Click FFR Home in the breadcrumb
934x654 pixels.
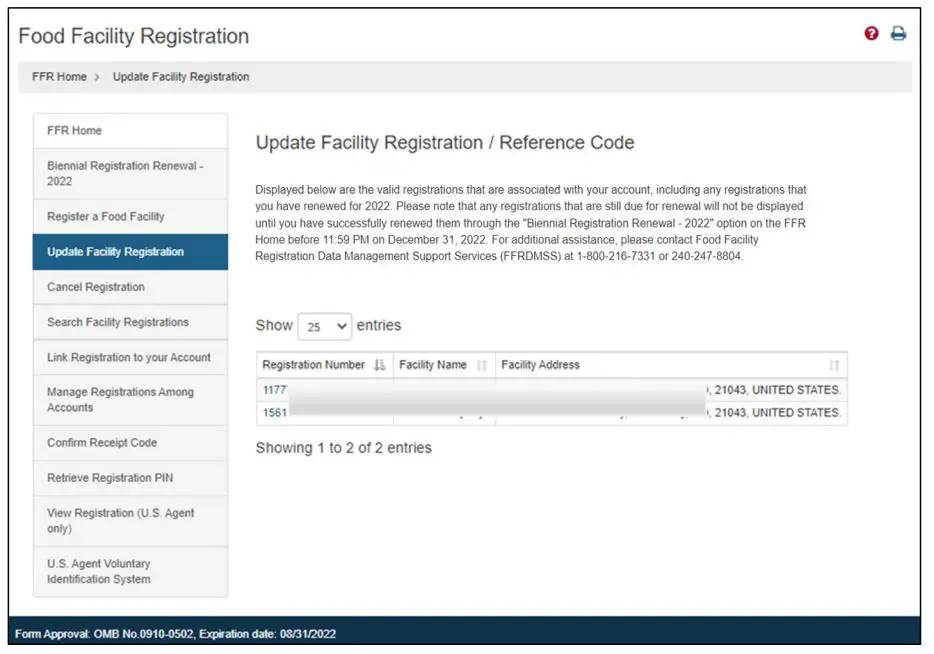pos(58,76)
